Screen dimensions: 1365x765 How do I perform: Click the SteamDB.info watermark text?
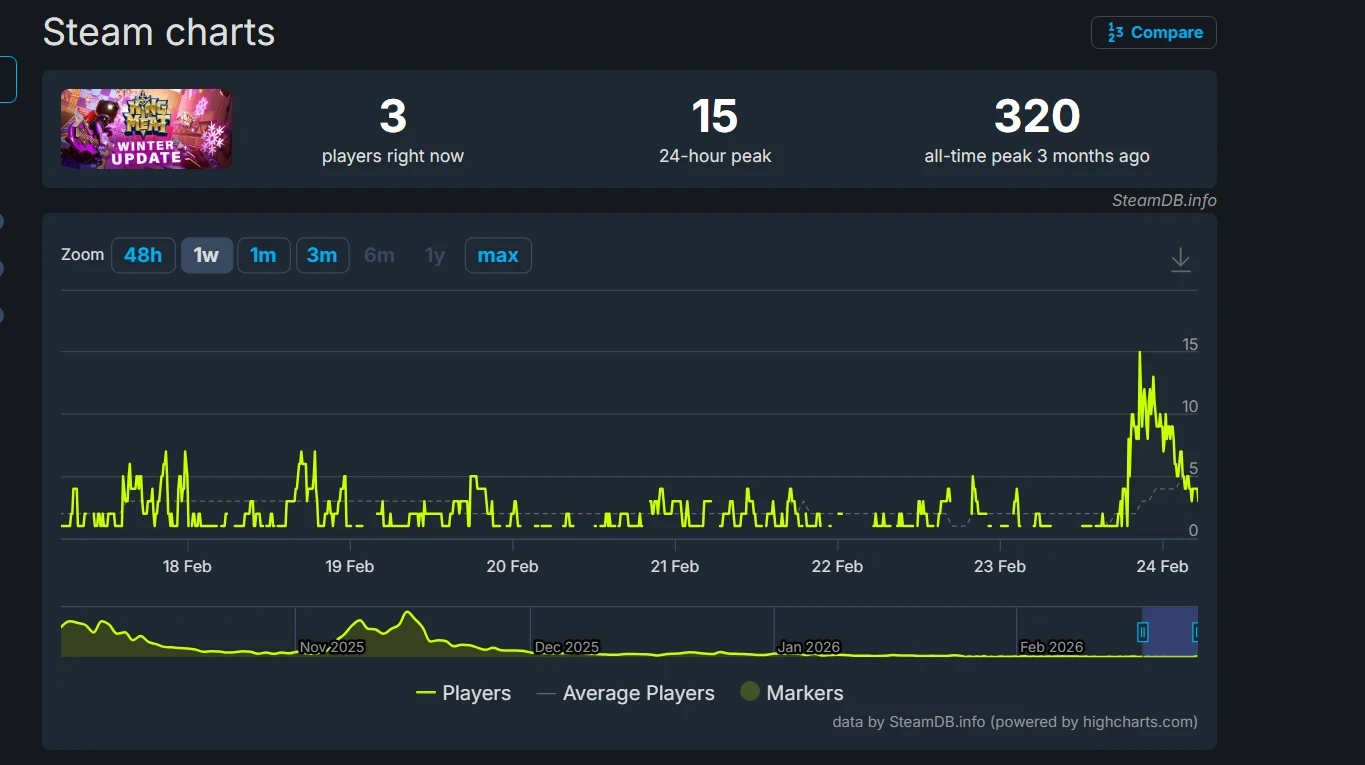(1163, 200)
